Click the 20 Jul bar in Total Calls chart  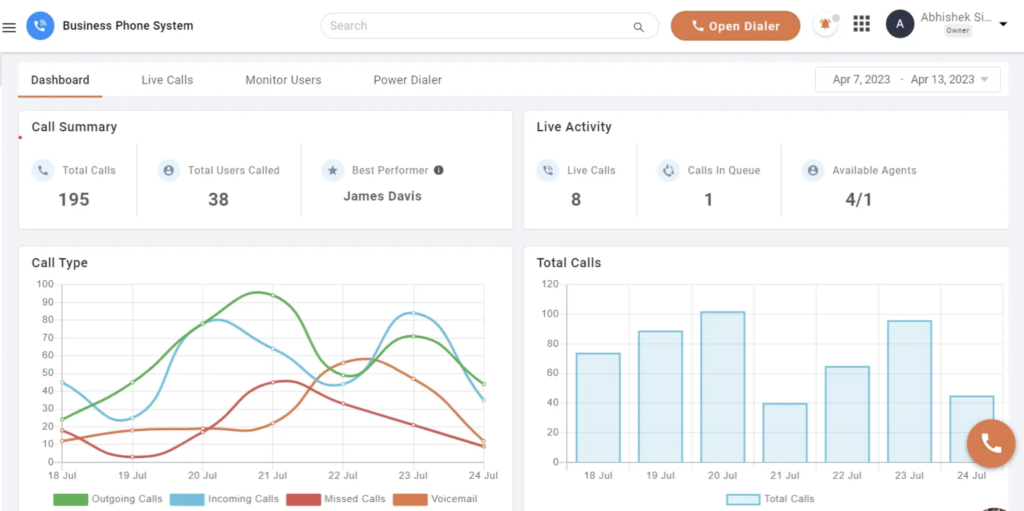coord(722,387)
